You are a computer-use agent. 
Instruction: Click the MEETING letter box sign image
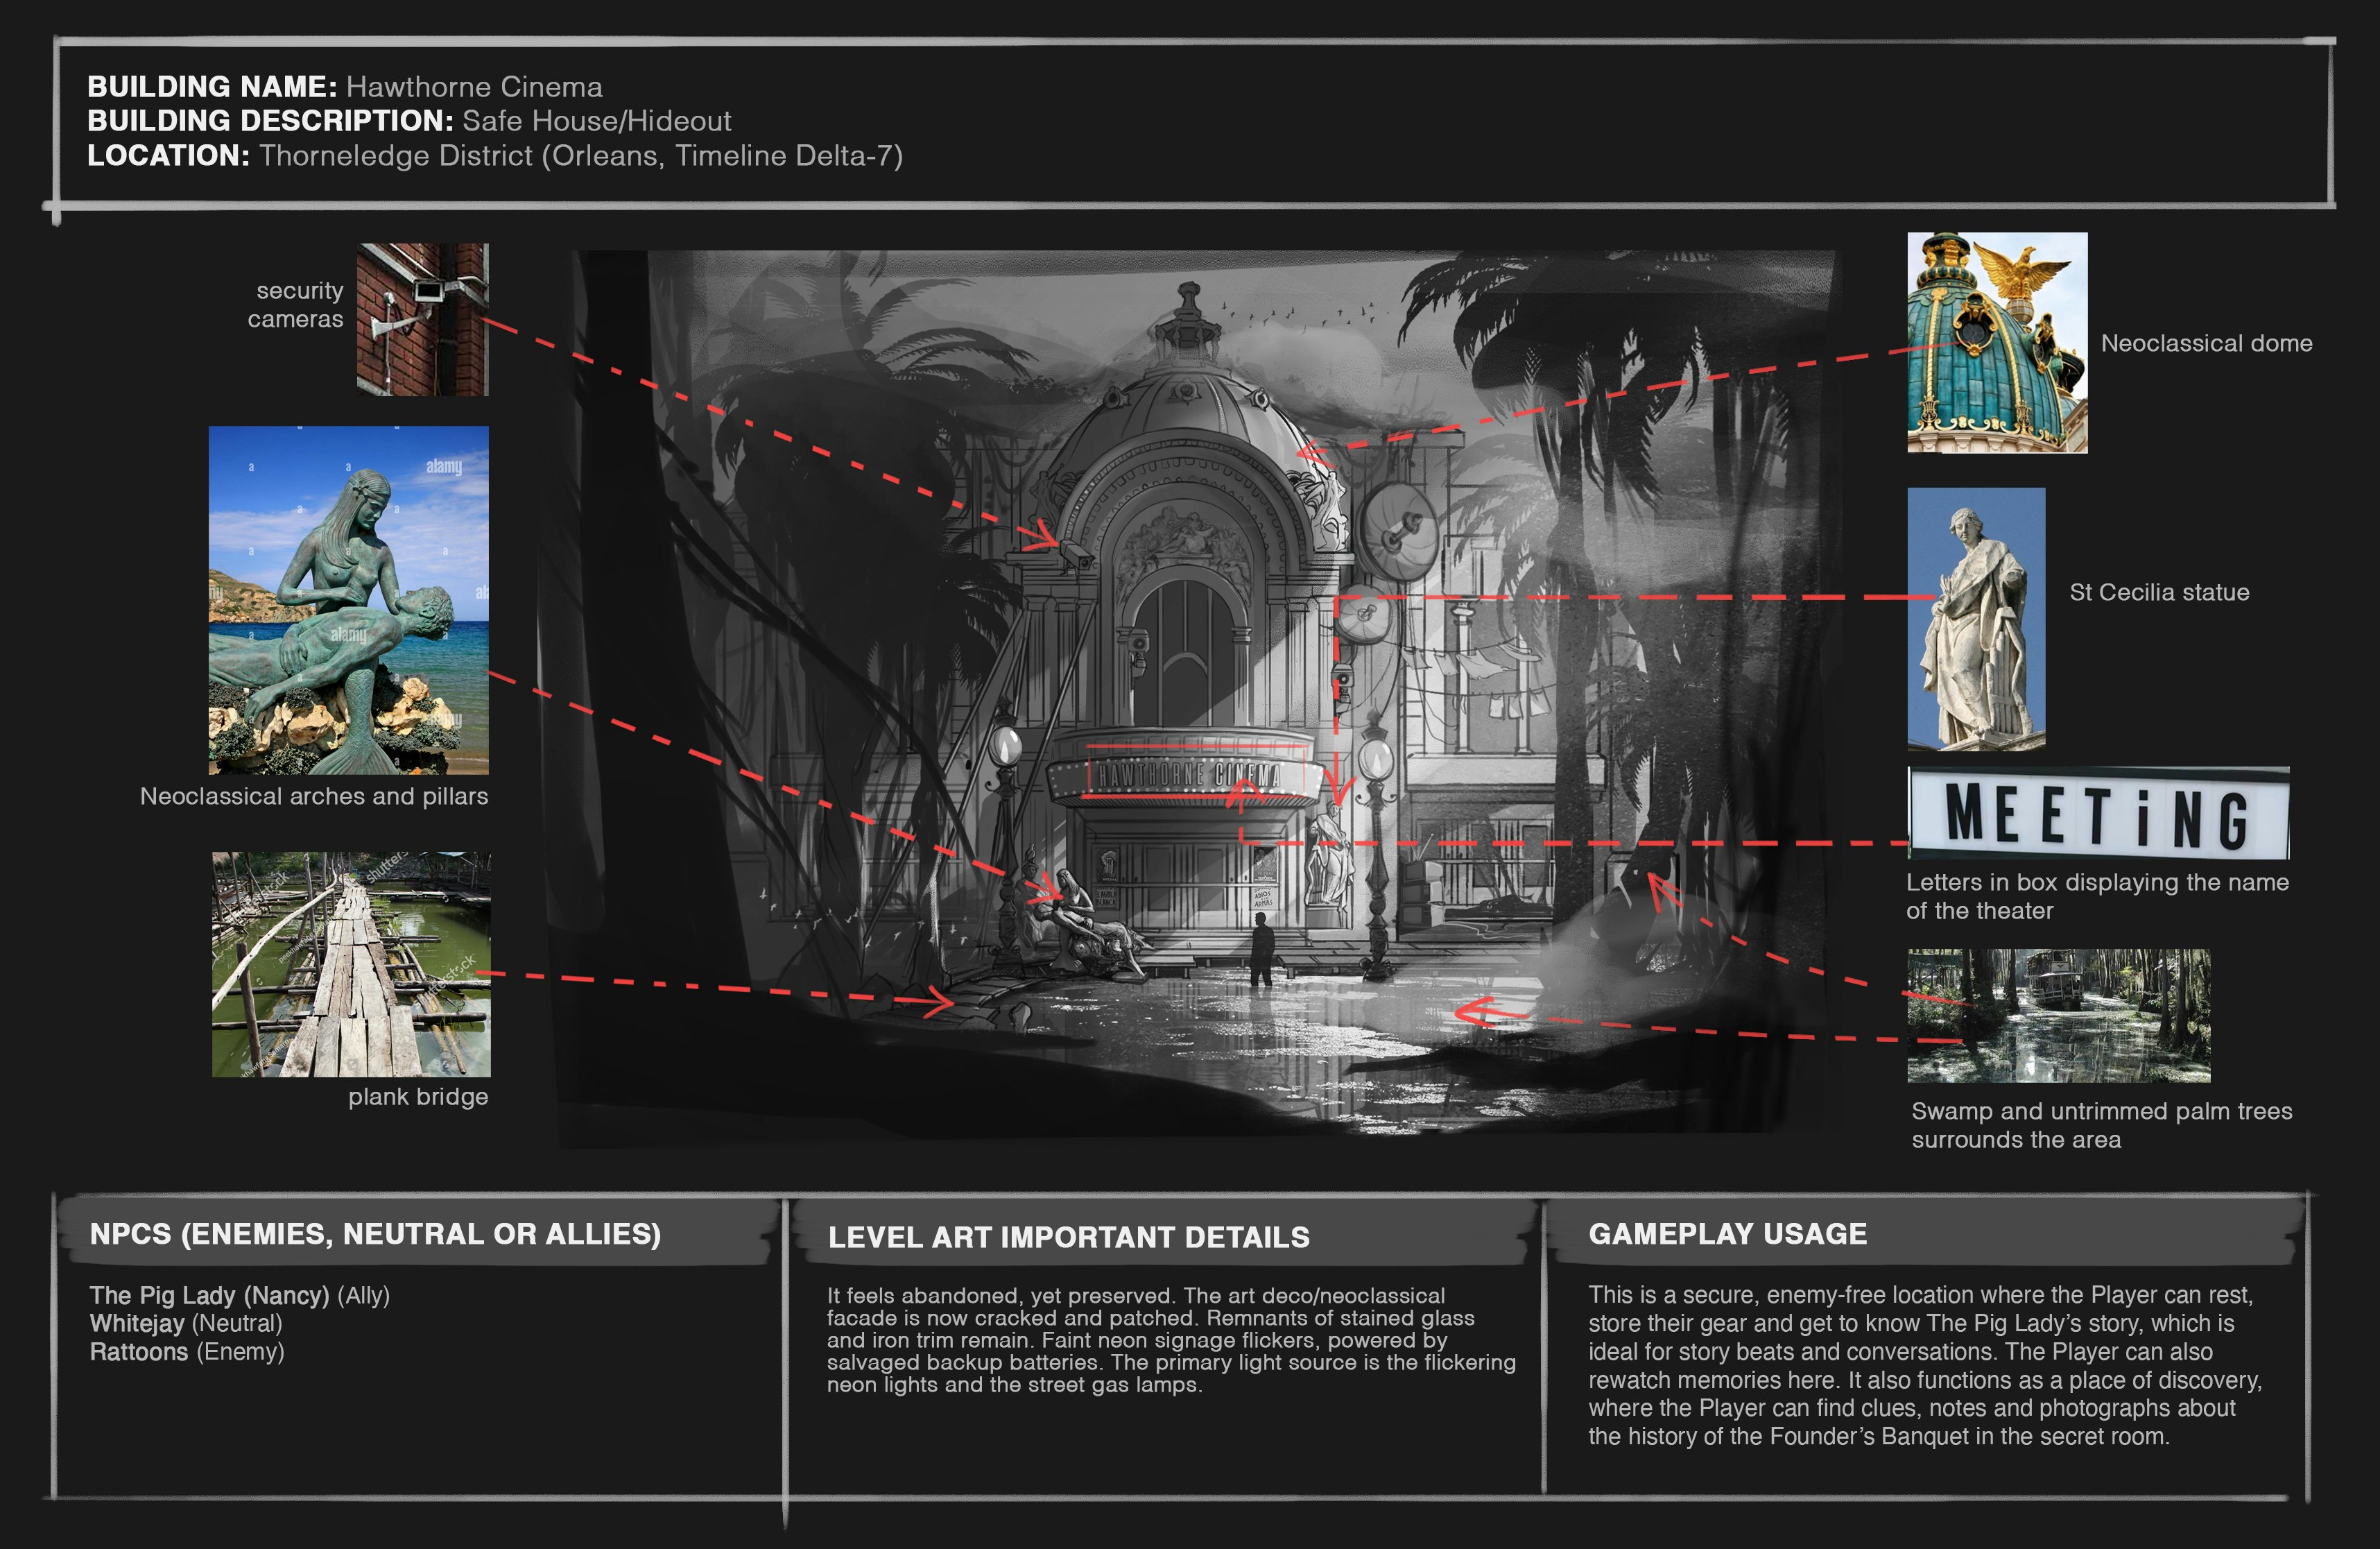[2098, 814]
